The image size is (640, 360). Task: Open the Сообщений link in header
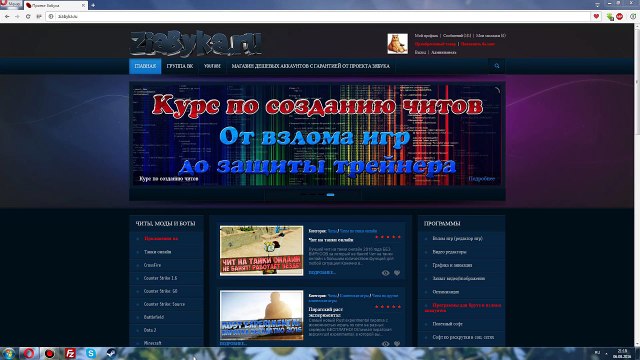pos(457,36)
